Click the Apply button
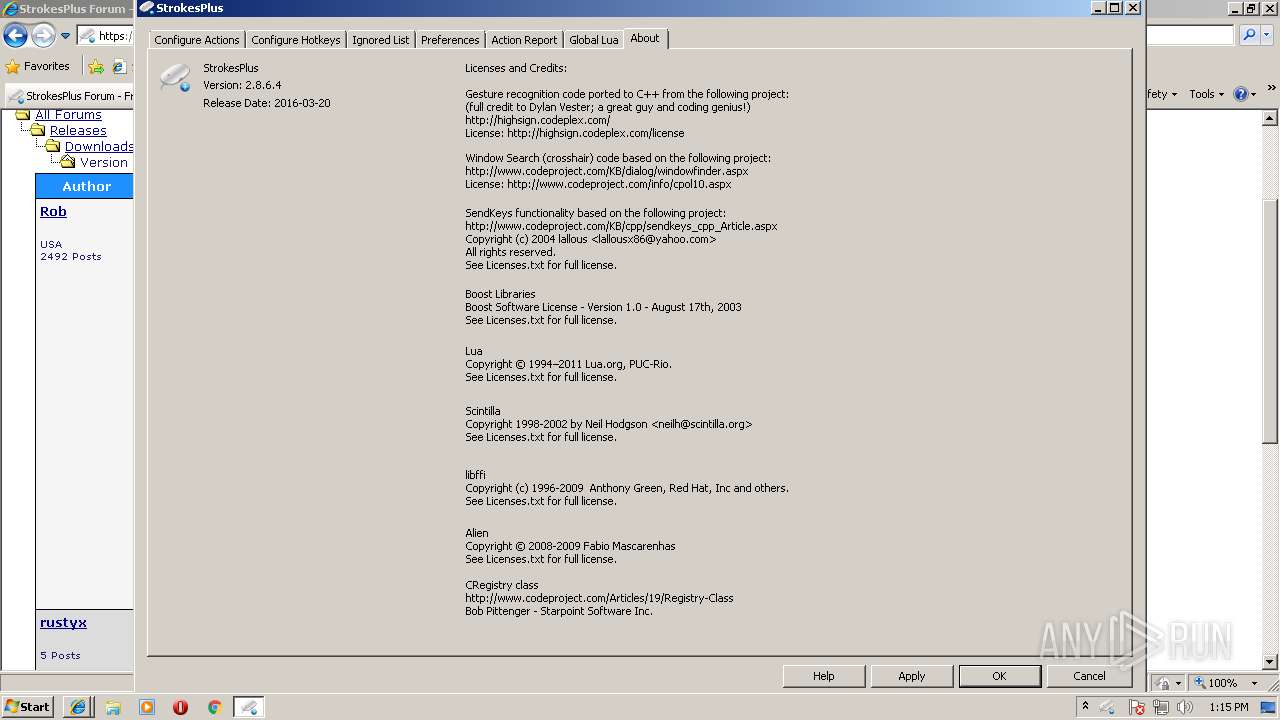 [911, 676]
